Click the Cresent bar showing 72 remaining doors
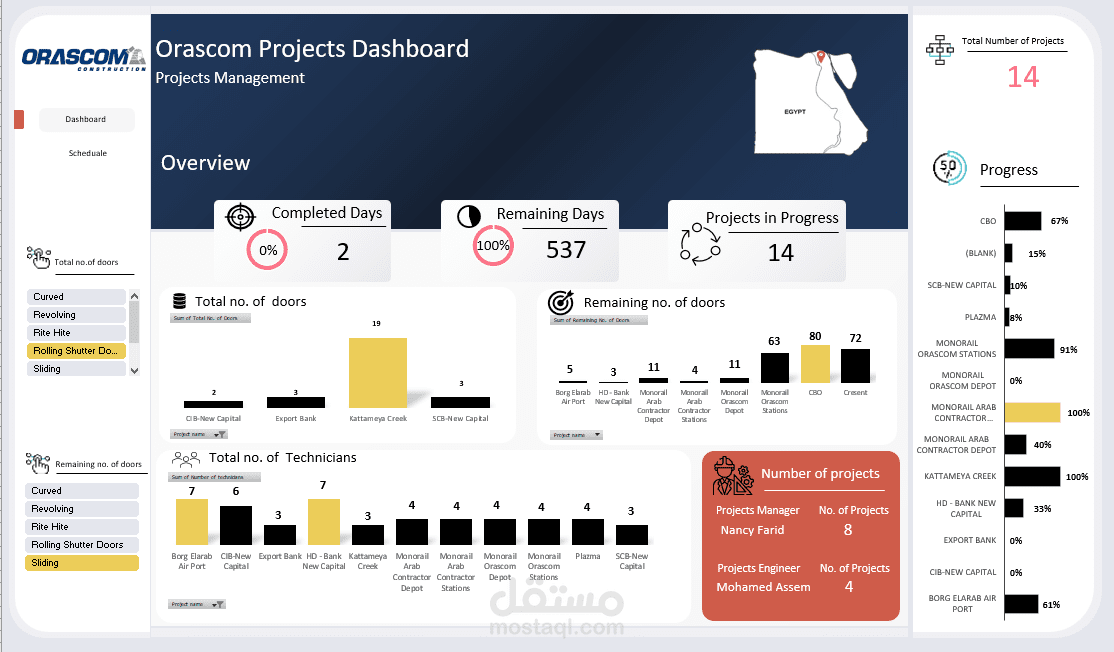 [855, 366]
